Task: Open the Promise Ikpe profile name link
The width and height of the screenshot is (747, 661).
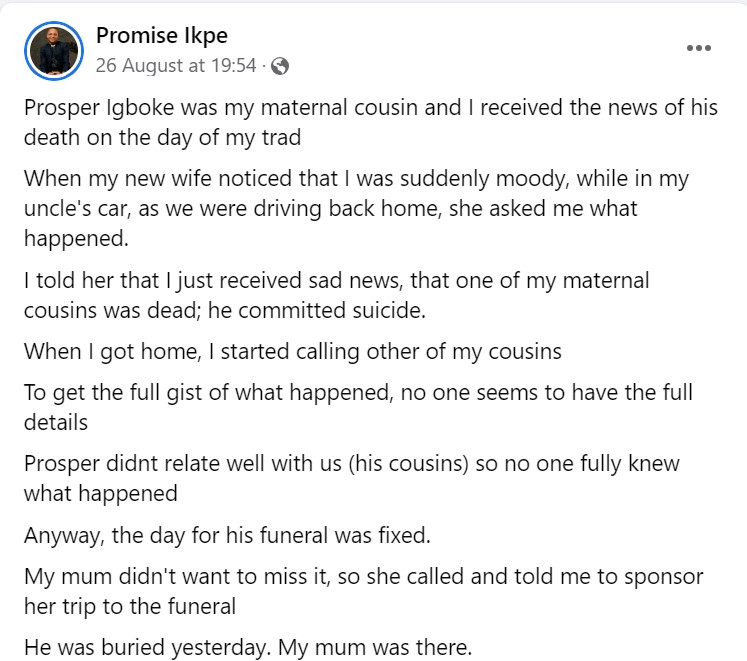Action: (161, 36)
